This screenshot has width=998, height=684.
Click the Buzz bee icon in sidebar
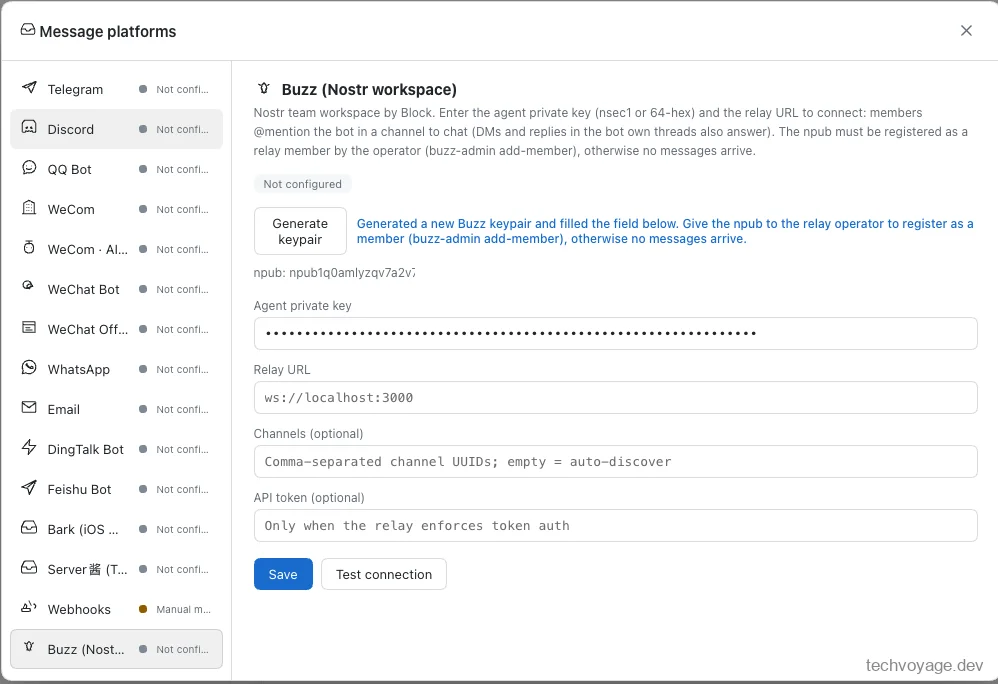tap(29, 647)
